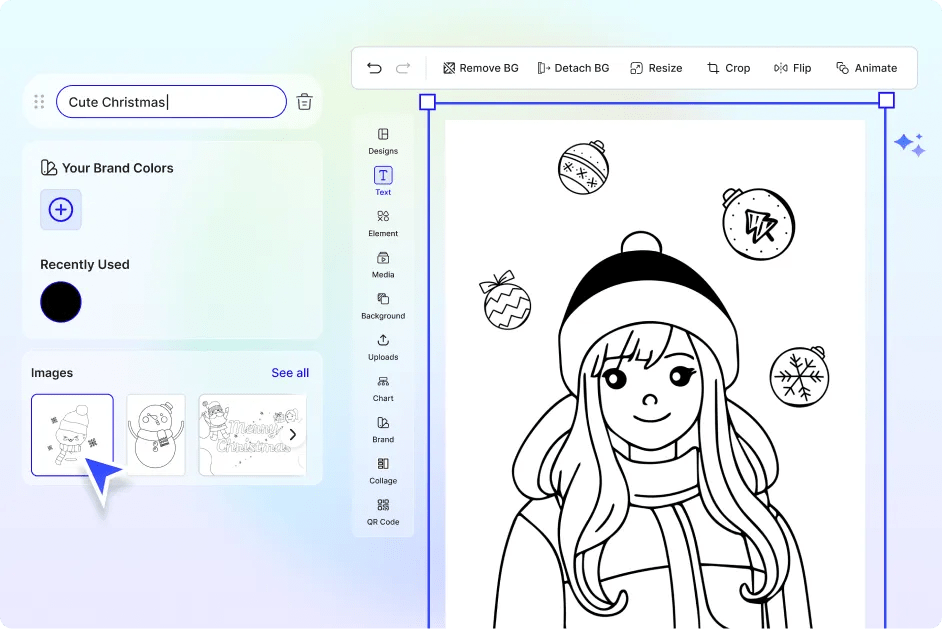
Task: Activate the Crop tool
Action: (x=728, y=68)
